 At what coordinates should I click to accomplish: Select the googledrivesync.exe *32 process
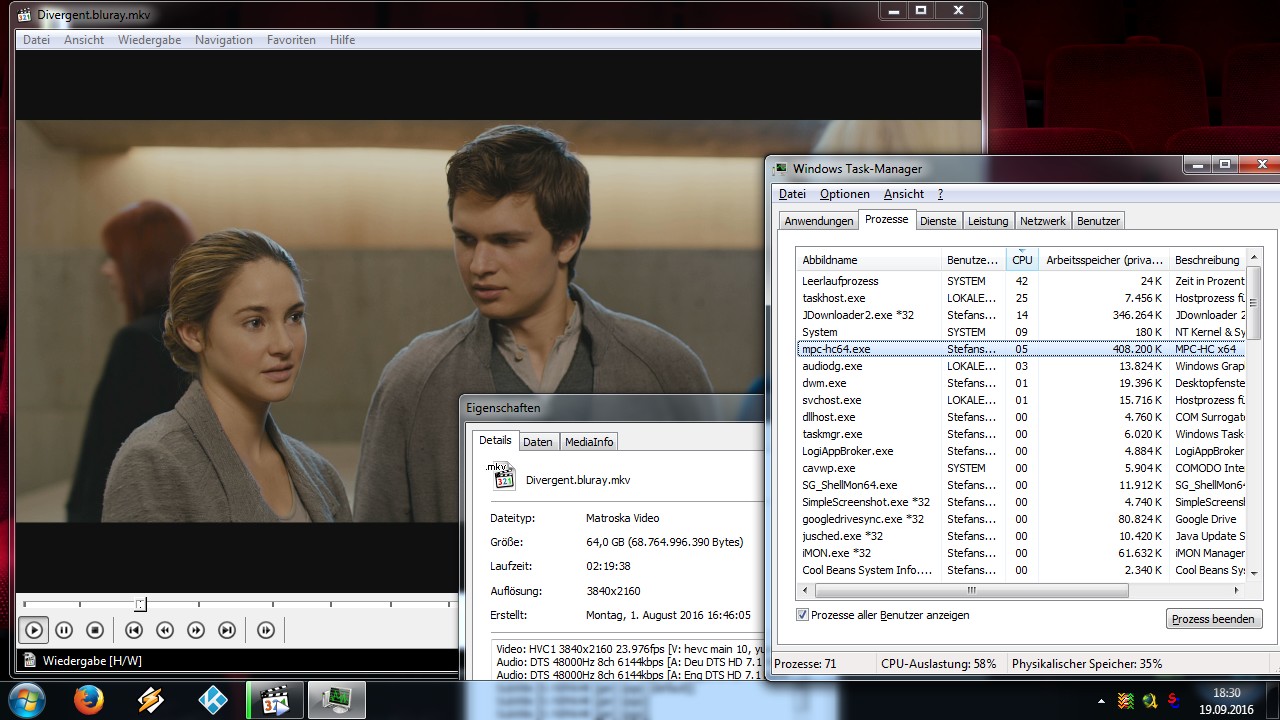click(x=1021, y=519)
